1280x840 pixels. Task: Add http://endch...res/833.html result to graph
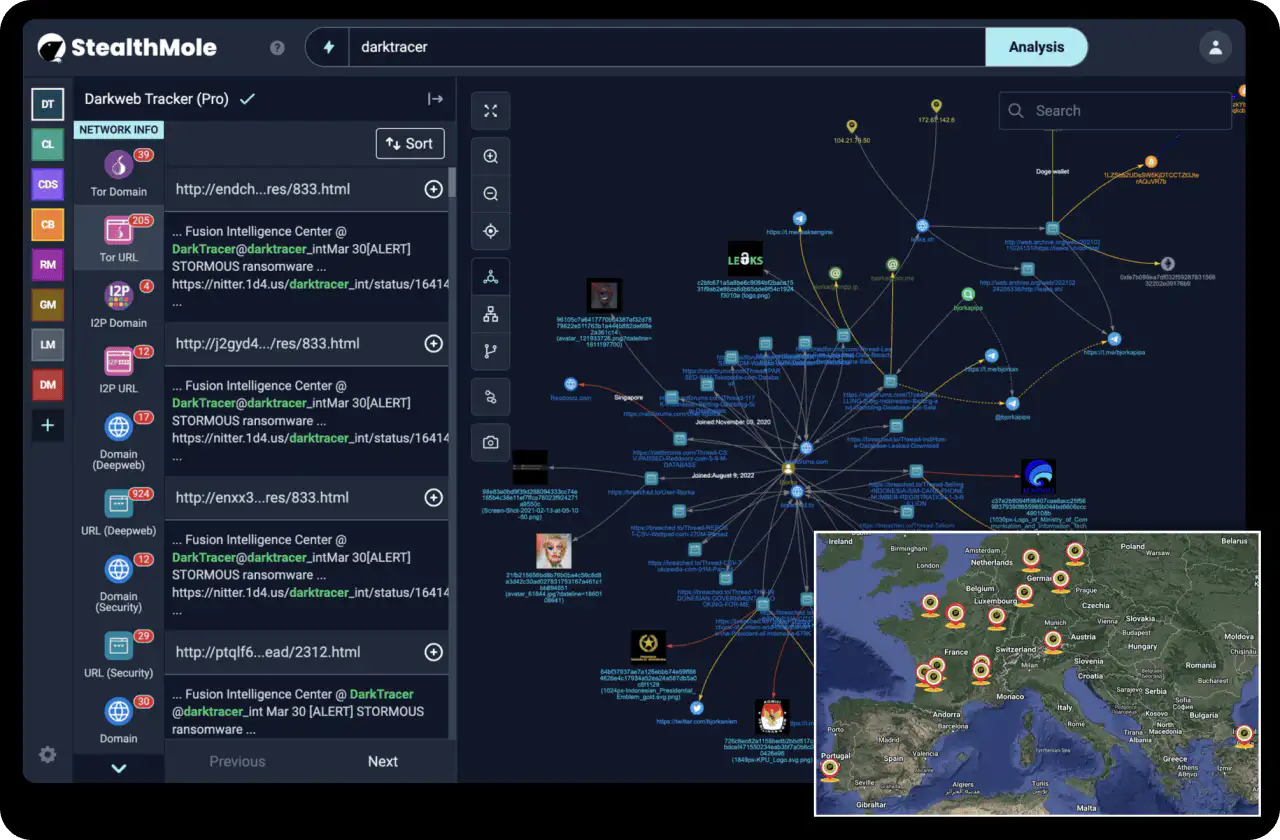[434, 189]
